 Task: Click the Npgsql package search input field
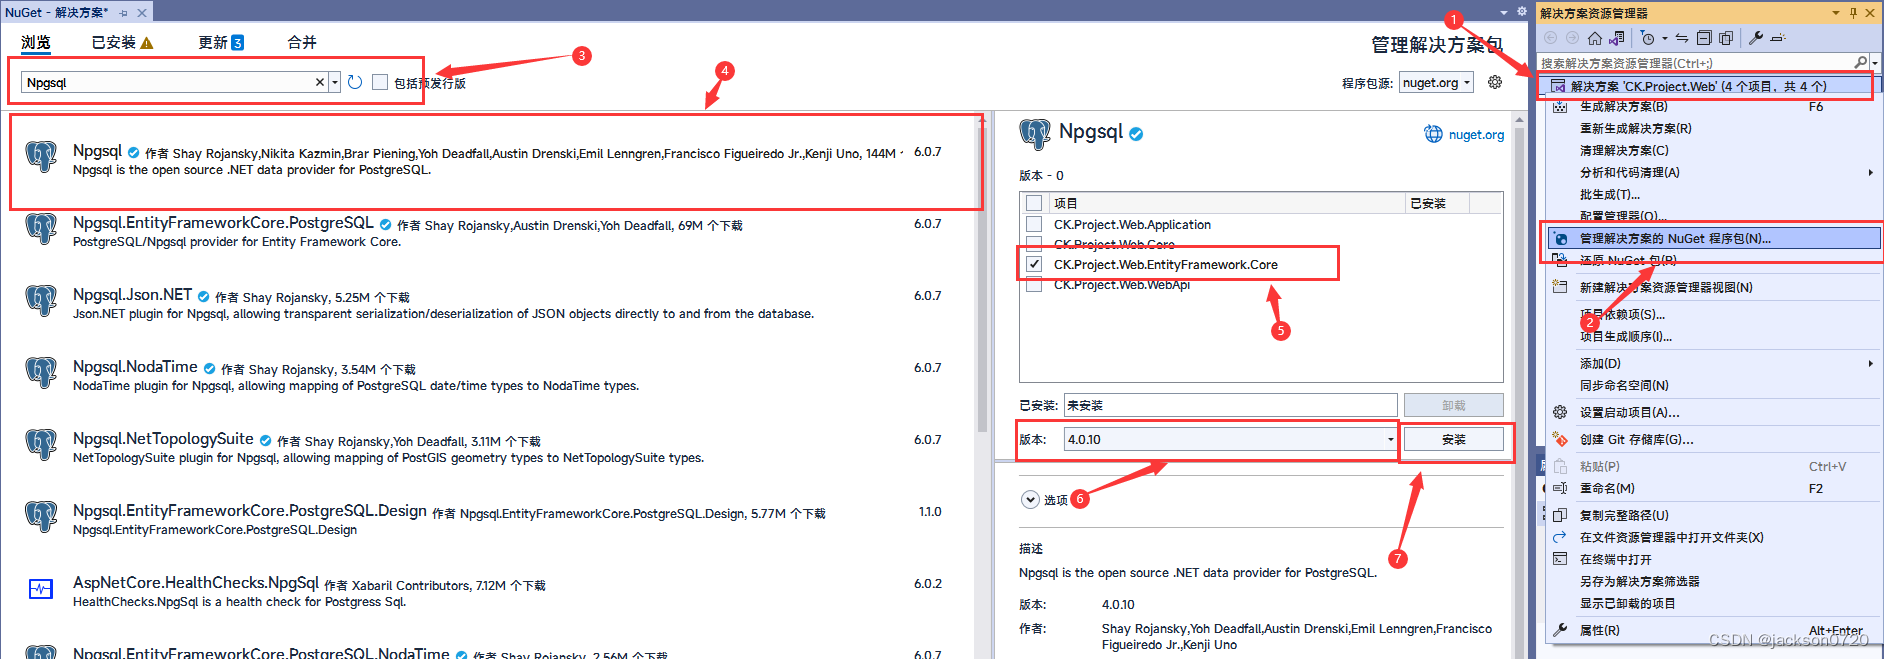pyautogui.click(x=168, y=82)
